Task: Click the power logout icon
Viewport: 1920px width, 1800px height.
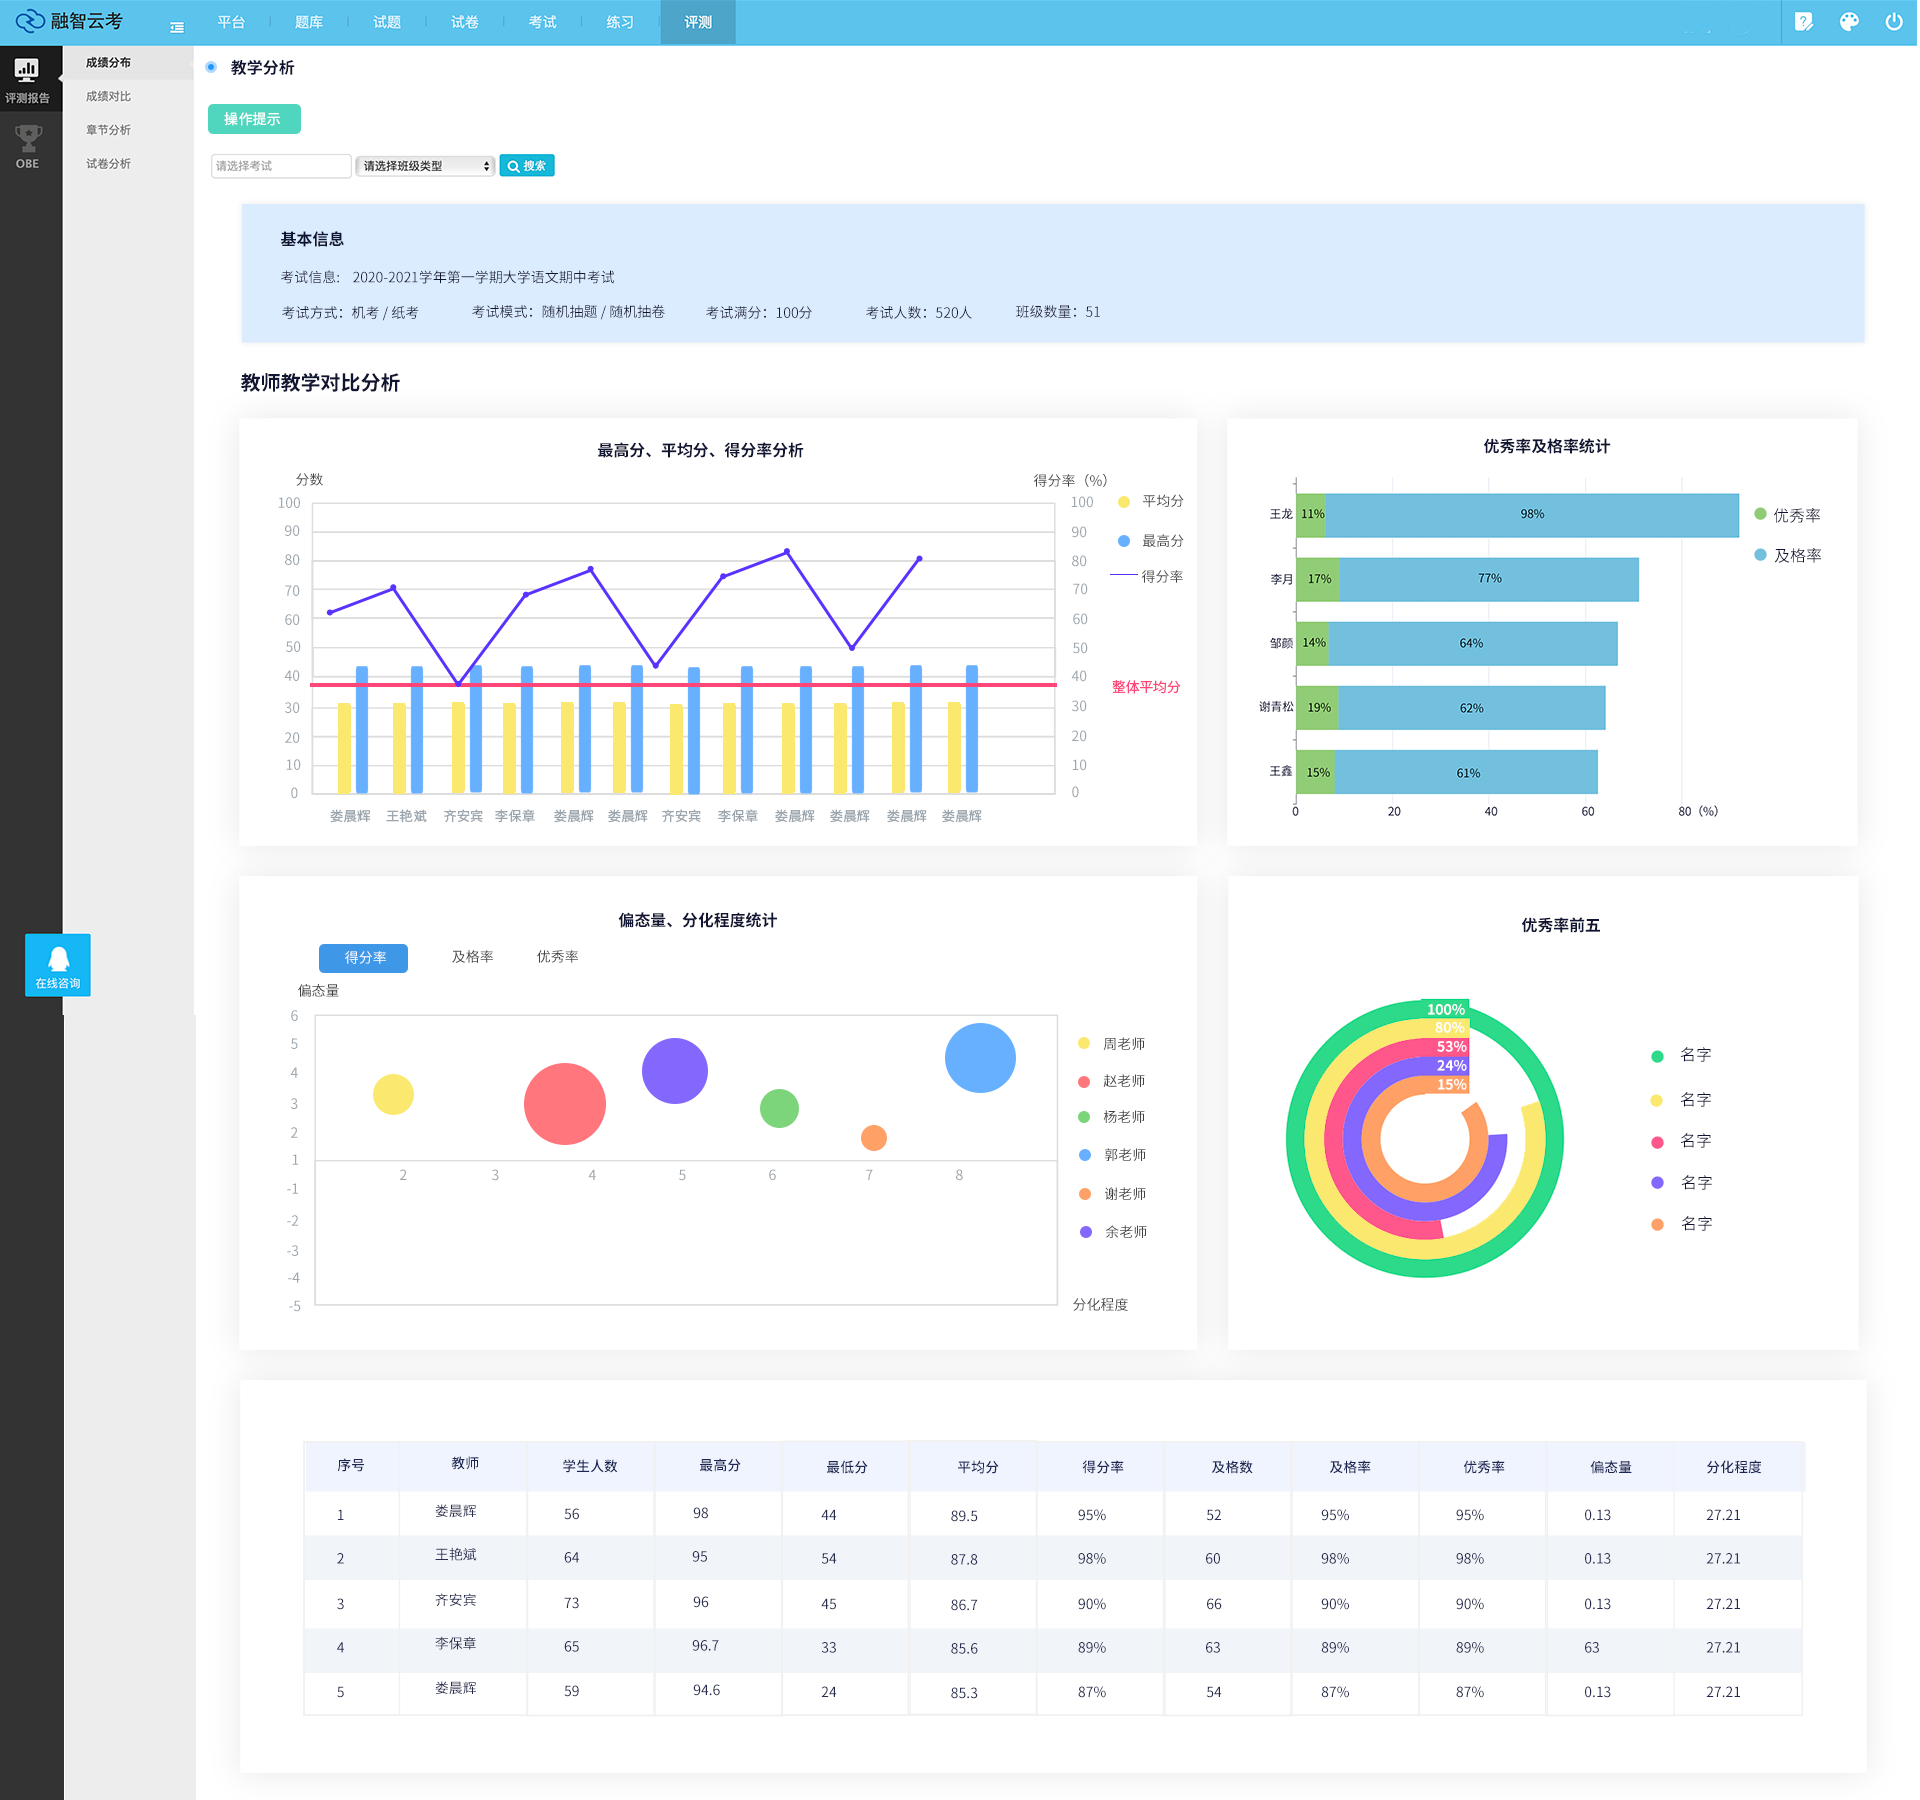Action: tap(1894, 22)
